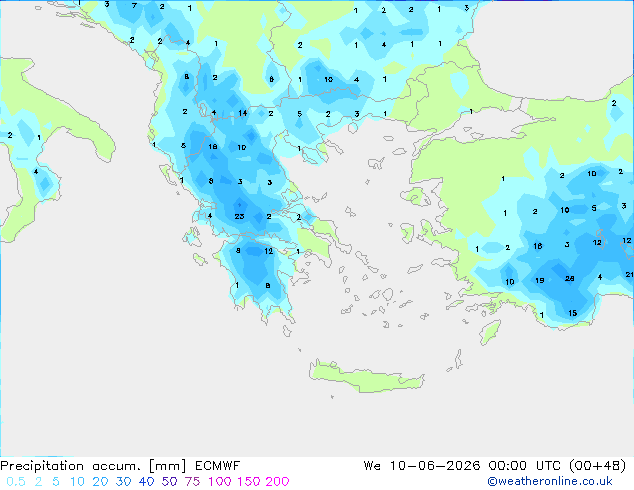Screen dimensions: 634x490
Task: Click the date "10-06-2026"
Action: pos(435,466)
